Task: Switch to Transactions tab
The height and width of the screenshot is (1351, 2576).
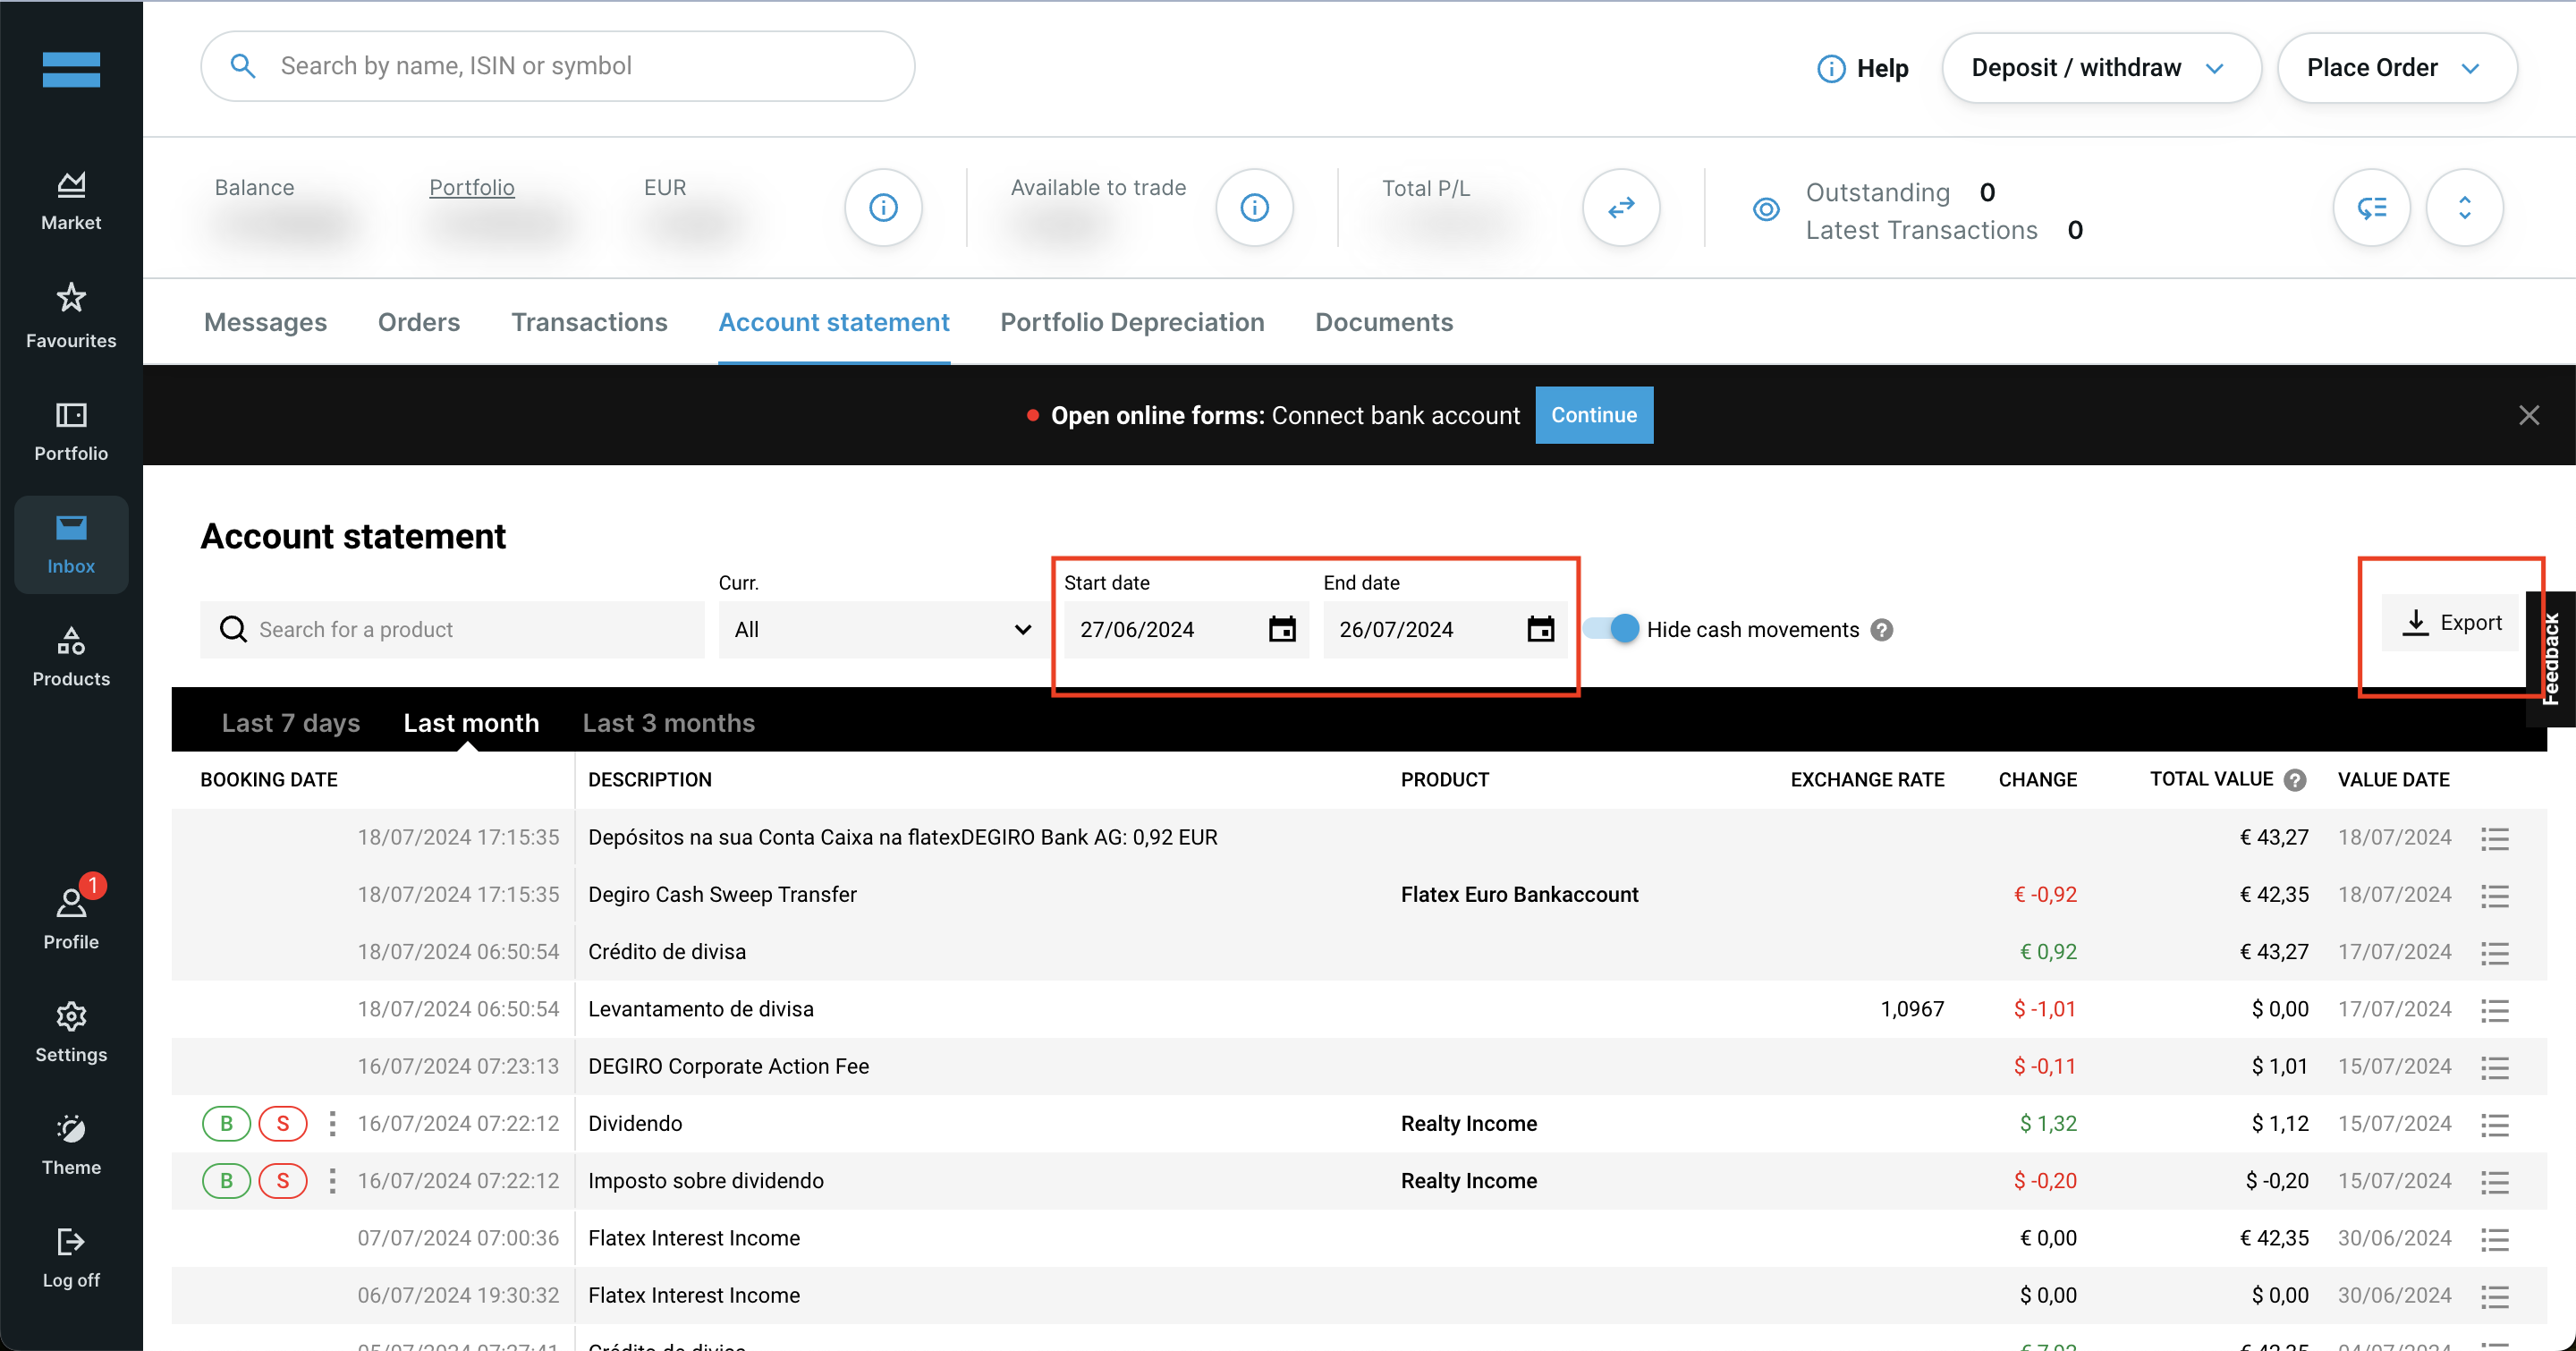Action: click(589, 322)
